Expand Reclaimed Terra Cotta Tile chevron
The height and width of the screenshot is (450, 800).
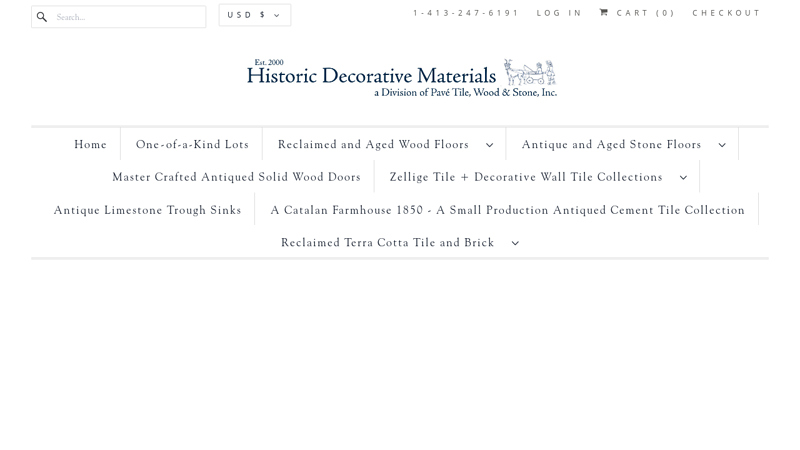click(x=515, y=243)
